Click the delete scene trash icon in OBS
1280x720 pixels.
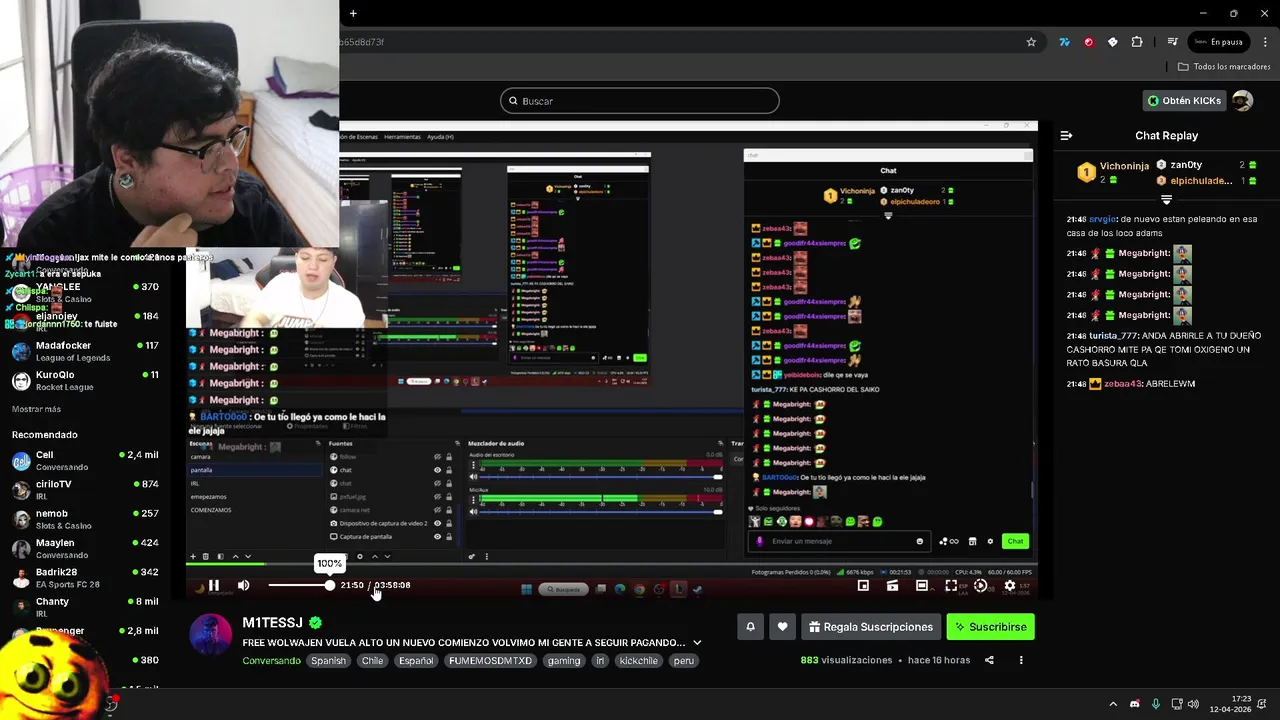click(206, 557)
